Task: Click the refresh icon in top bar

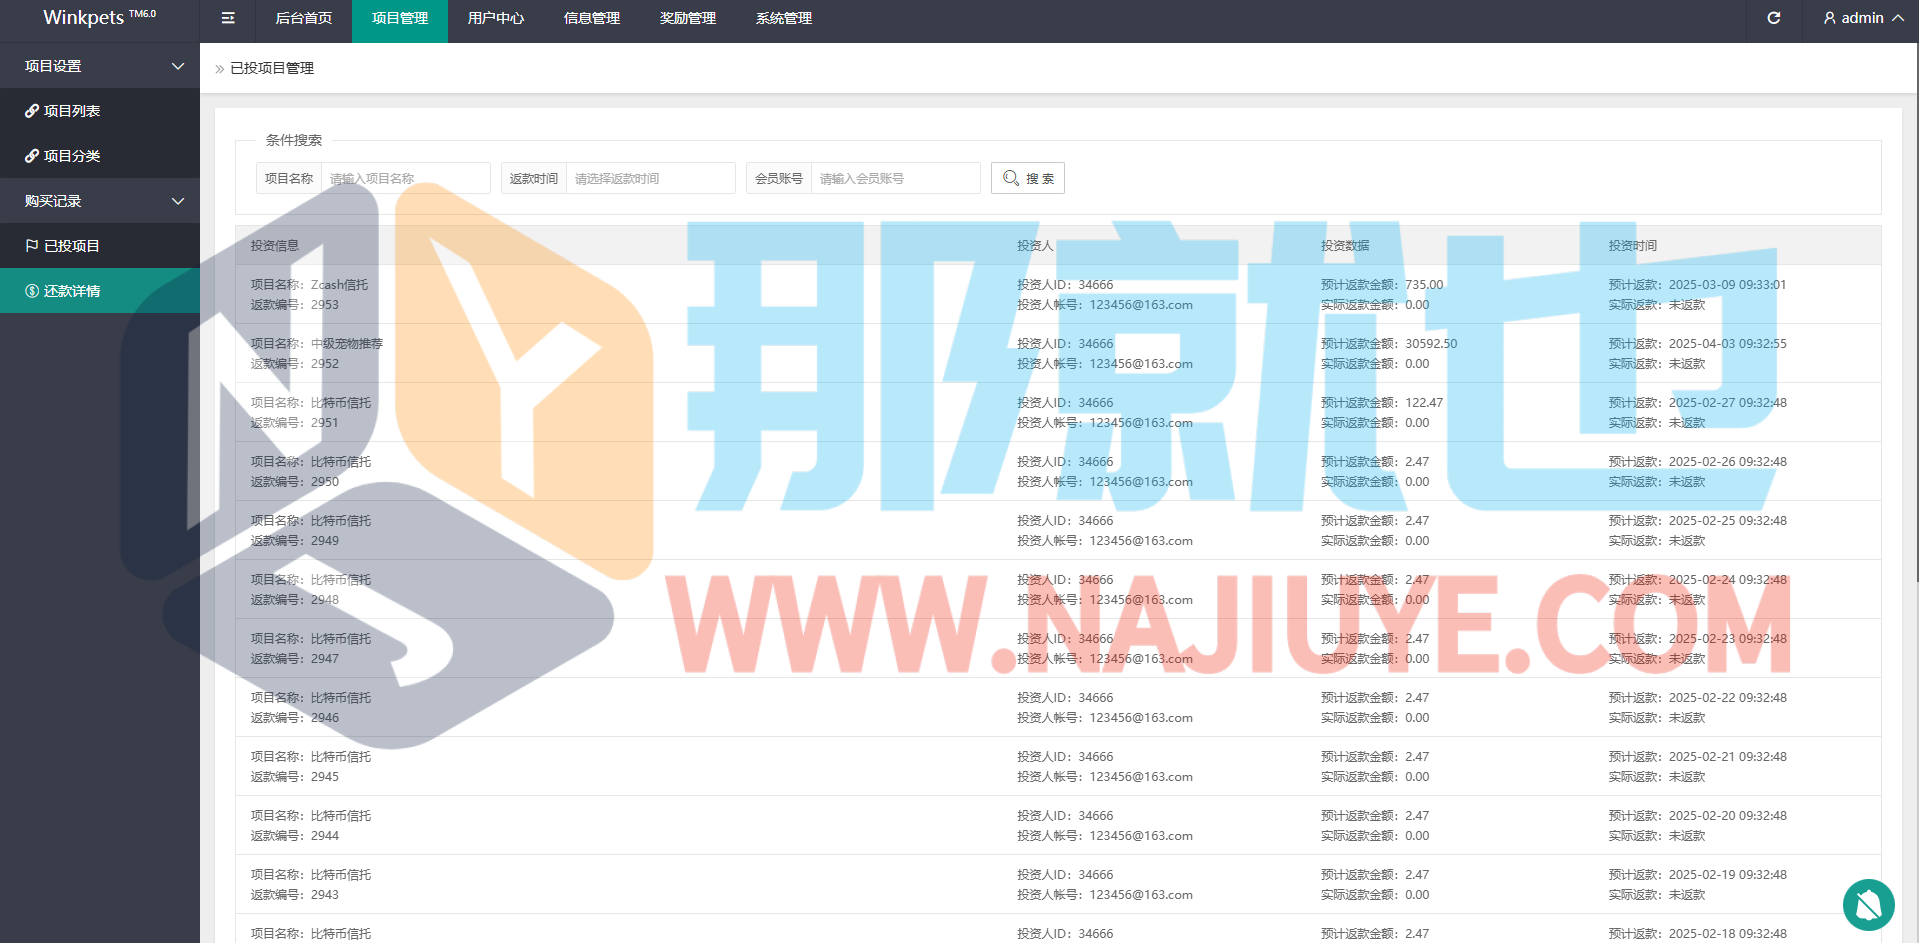Action: [1773, 18]
